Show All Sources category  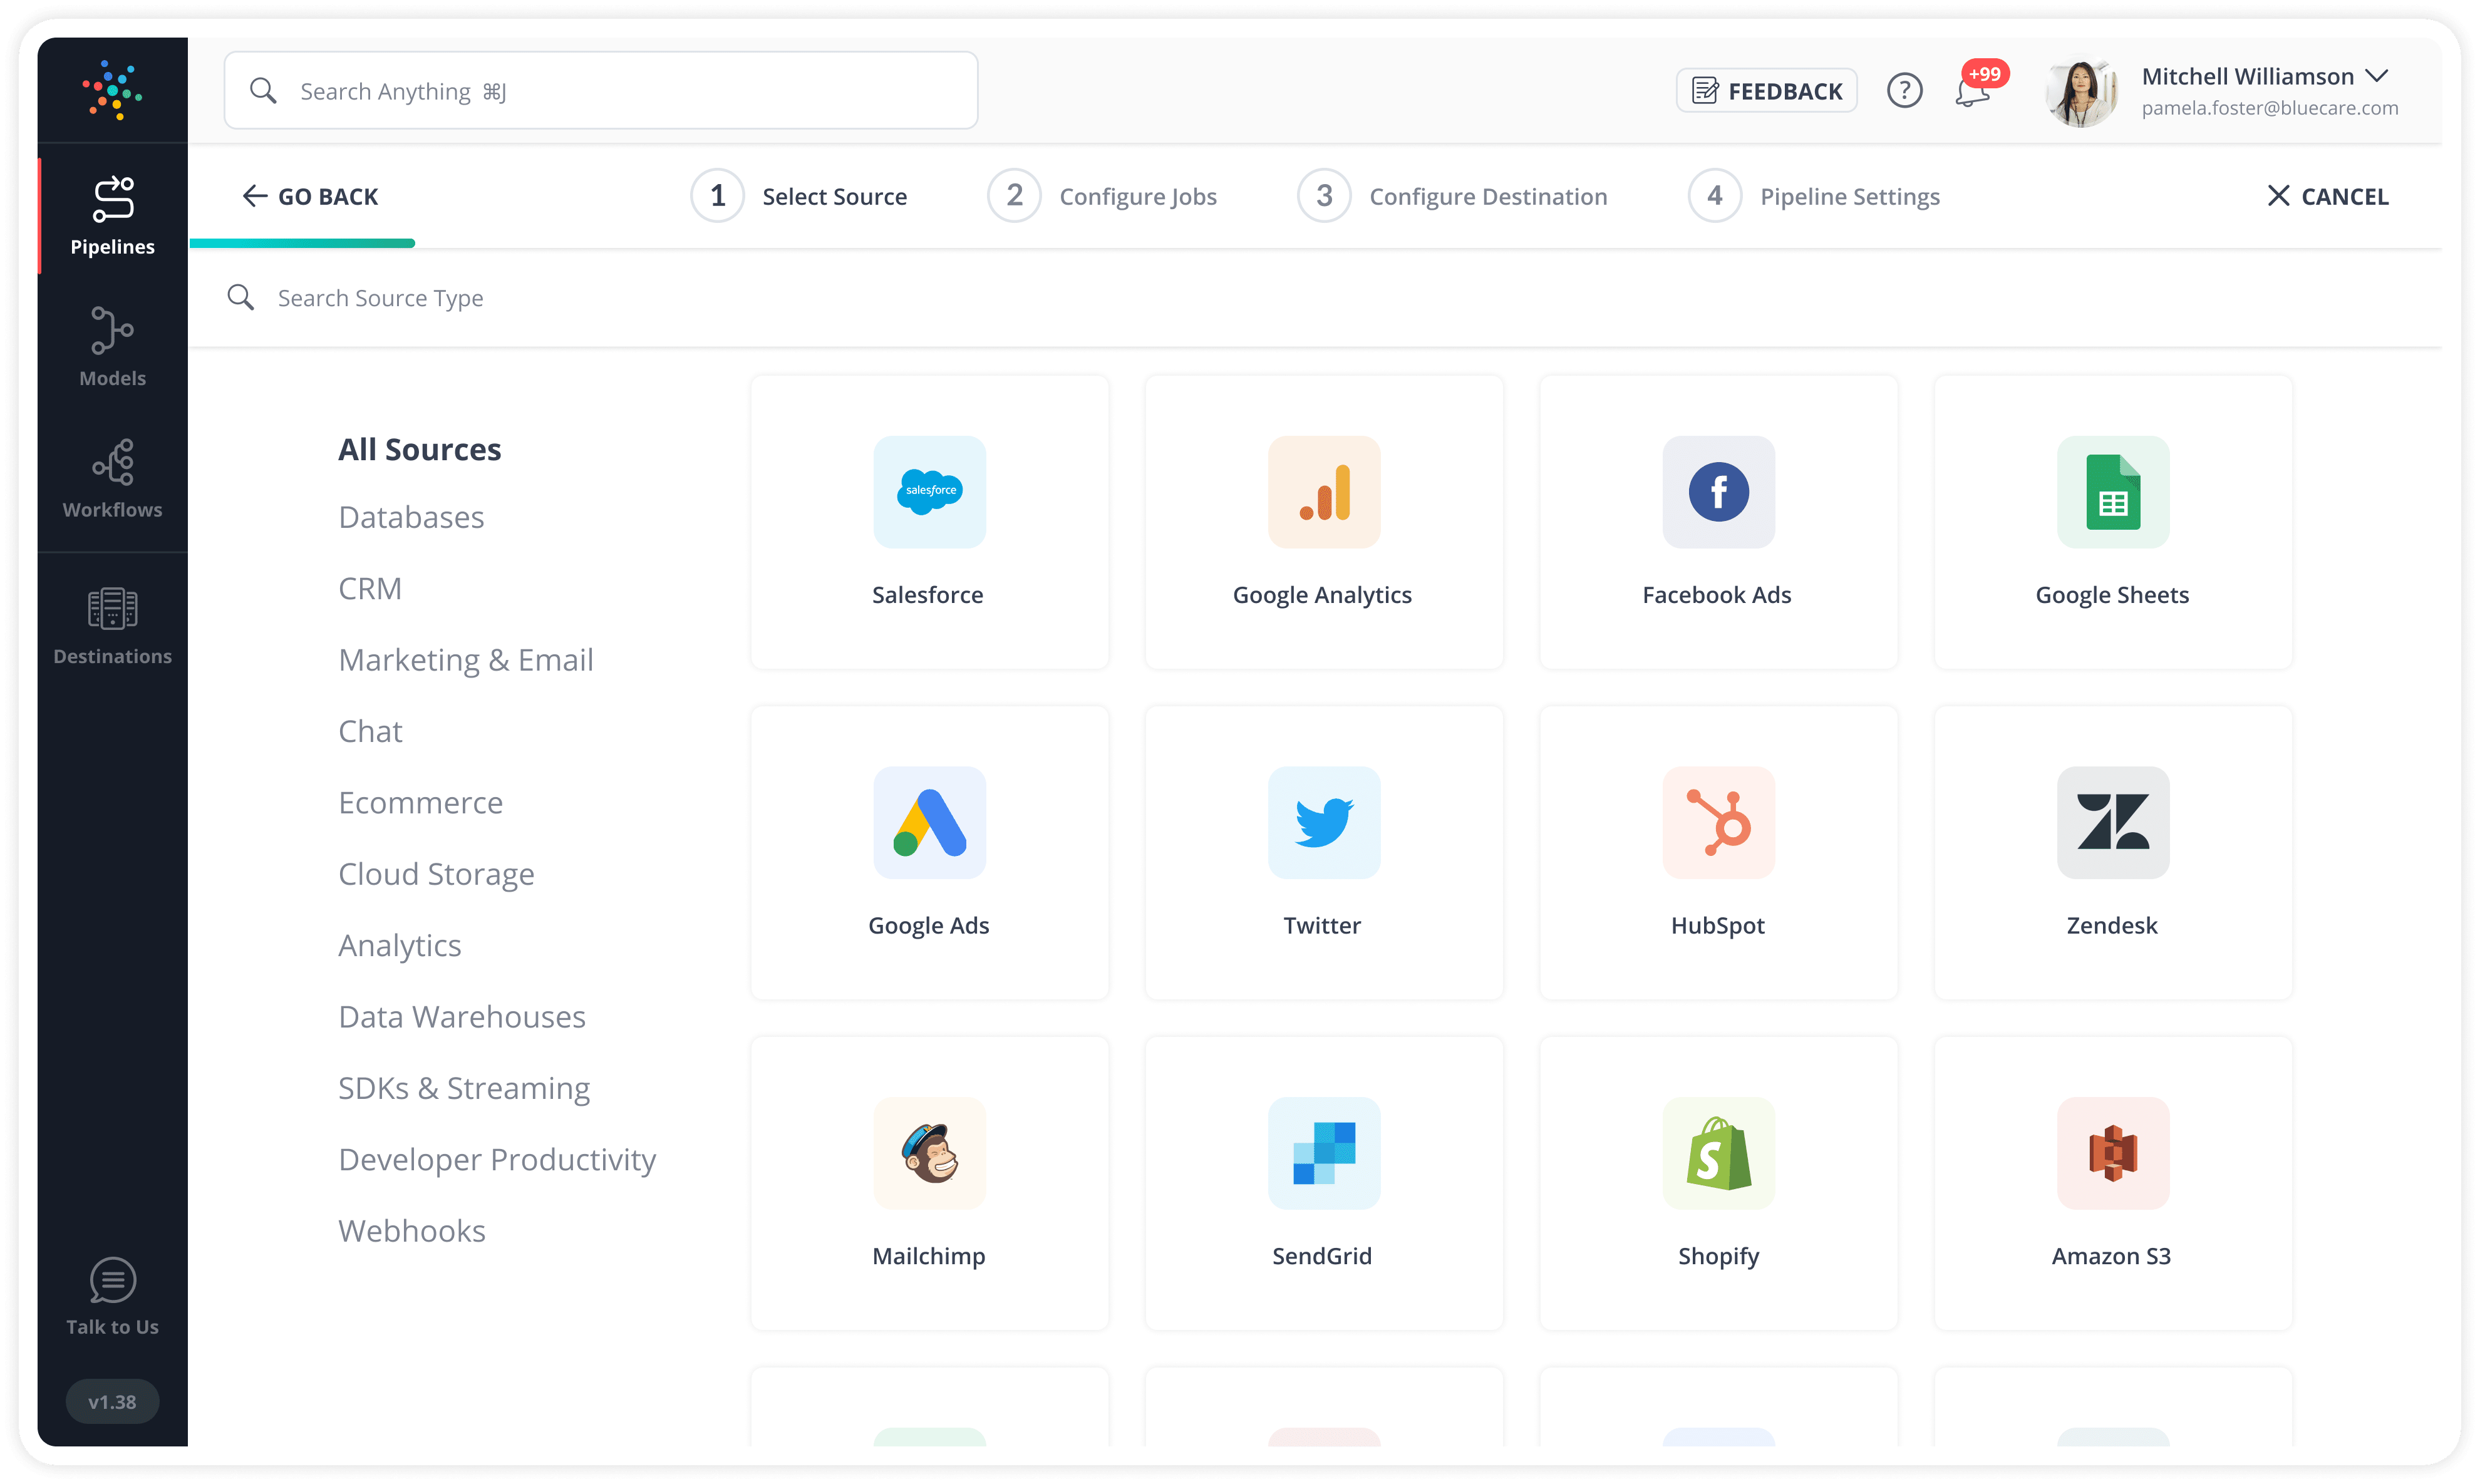coord(419,449)
